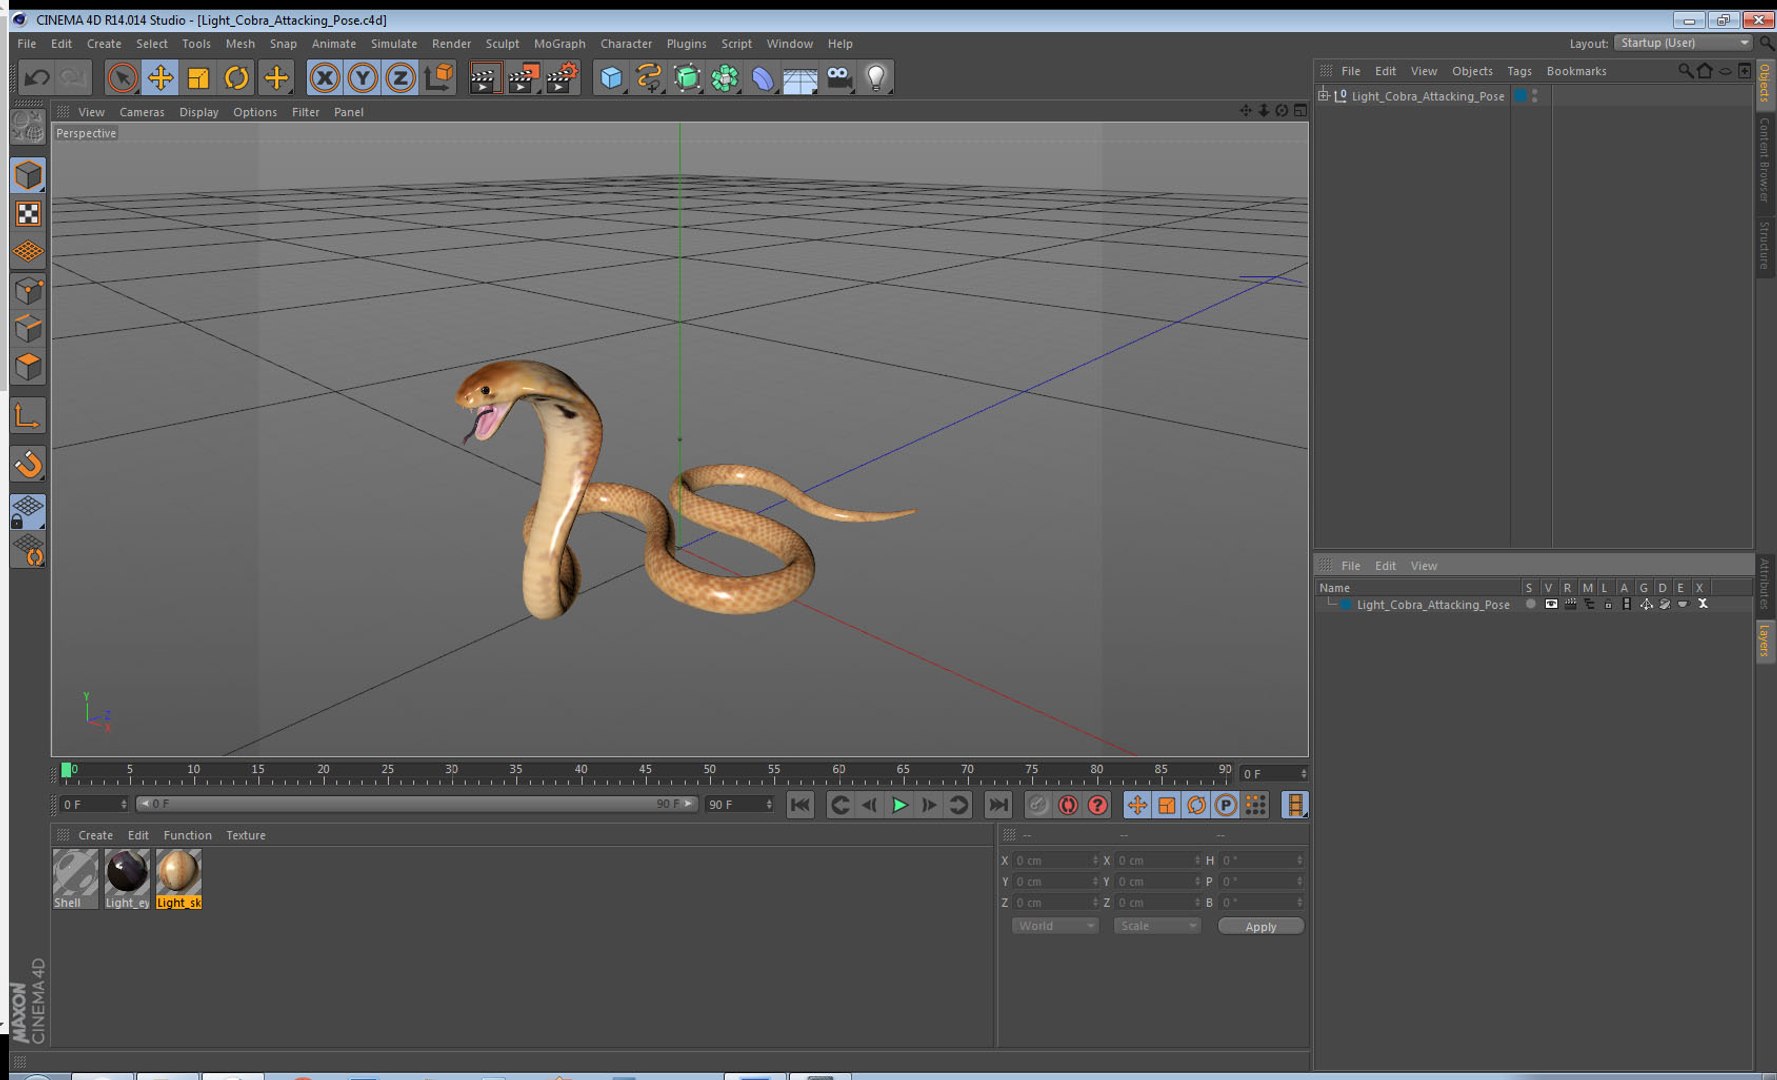Toggle autokeying button

pyautogui.click(x=1068, y=805)
